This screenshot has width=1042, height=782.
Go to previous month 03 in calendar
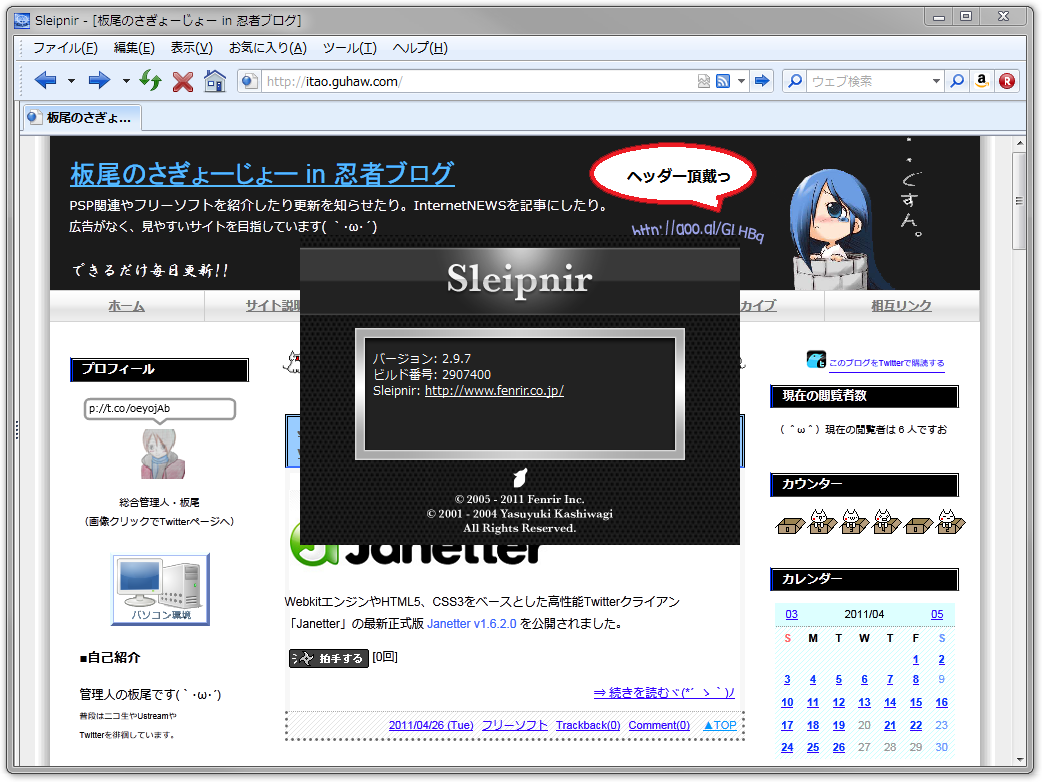point(791,614)
